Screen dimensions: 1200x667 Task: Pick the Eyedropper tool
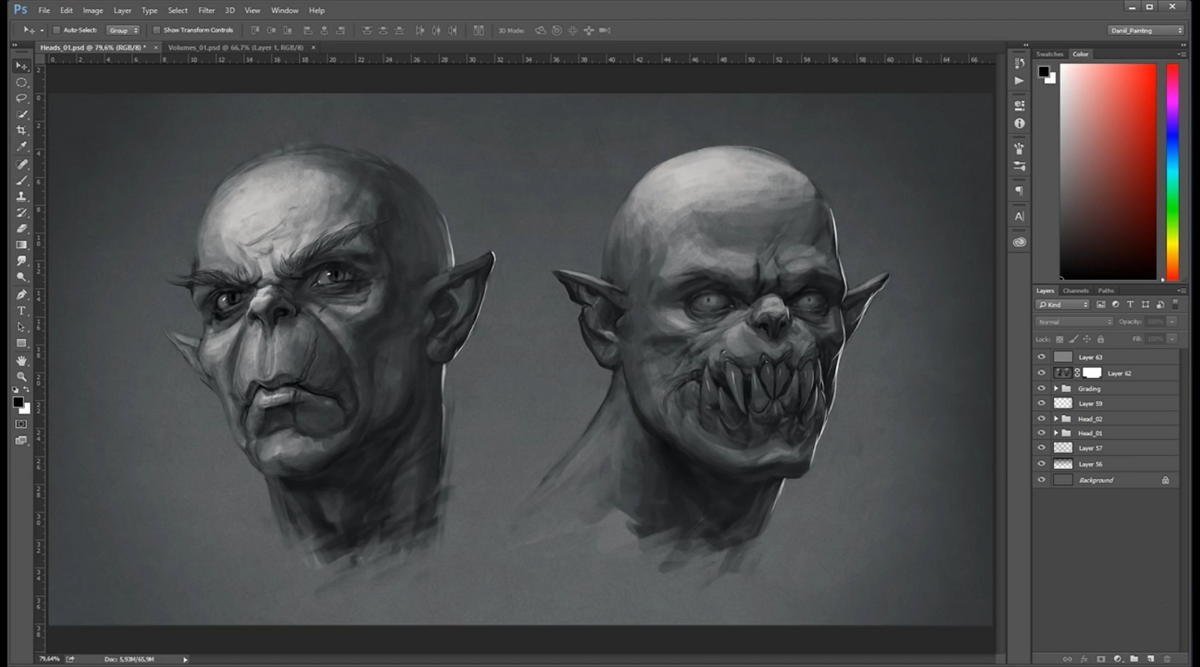tap(21, 147)
